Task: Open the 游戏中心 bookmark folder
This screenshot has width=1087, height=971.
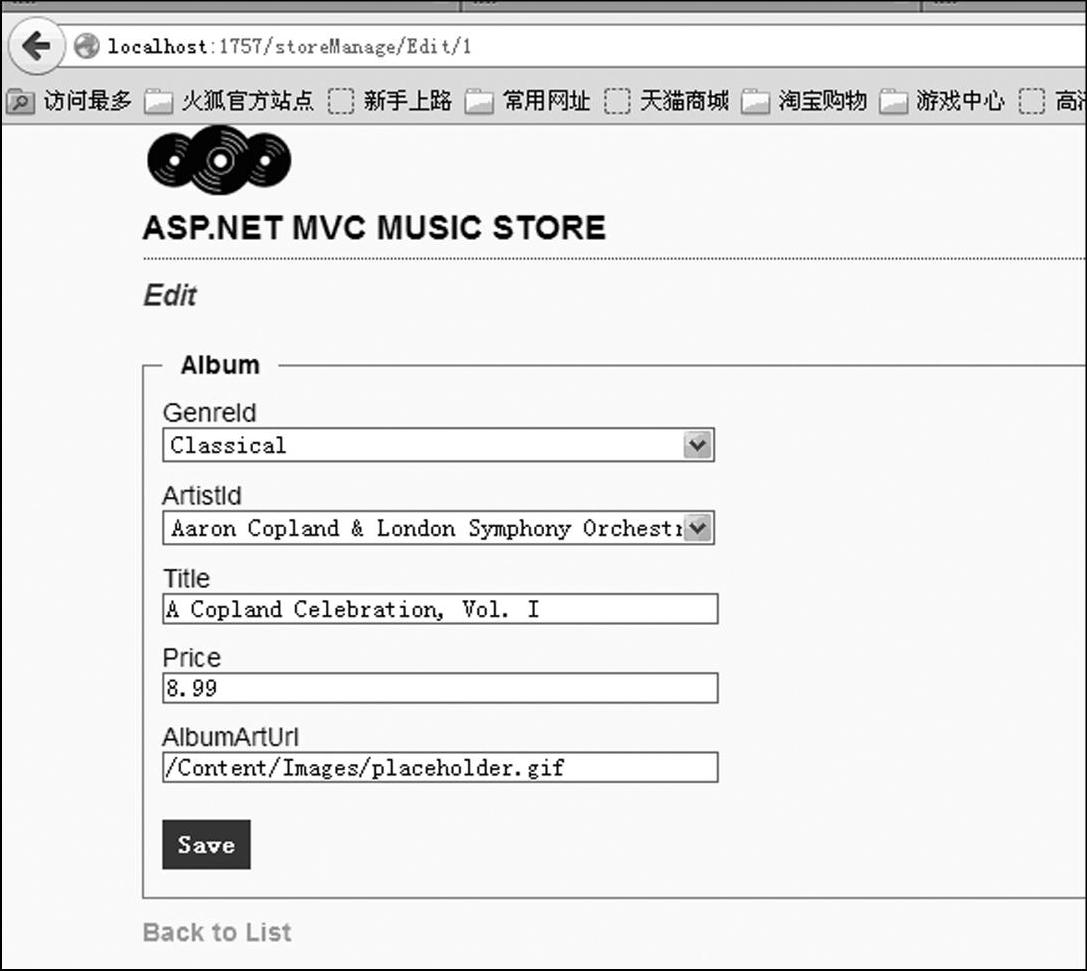Action: [x=941, y=101]
